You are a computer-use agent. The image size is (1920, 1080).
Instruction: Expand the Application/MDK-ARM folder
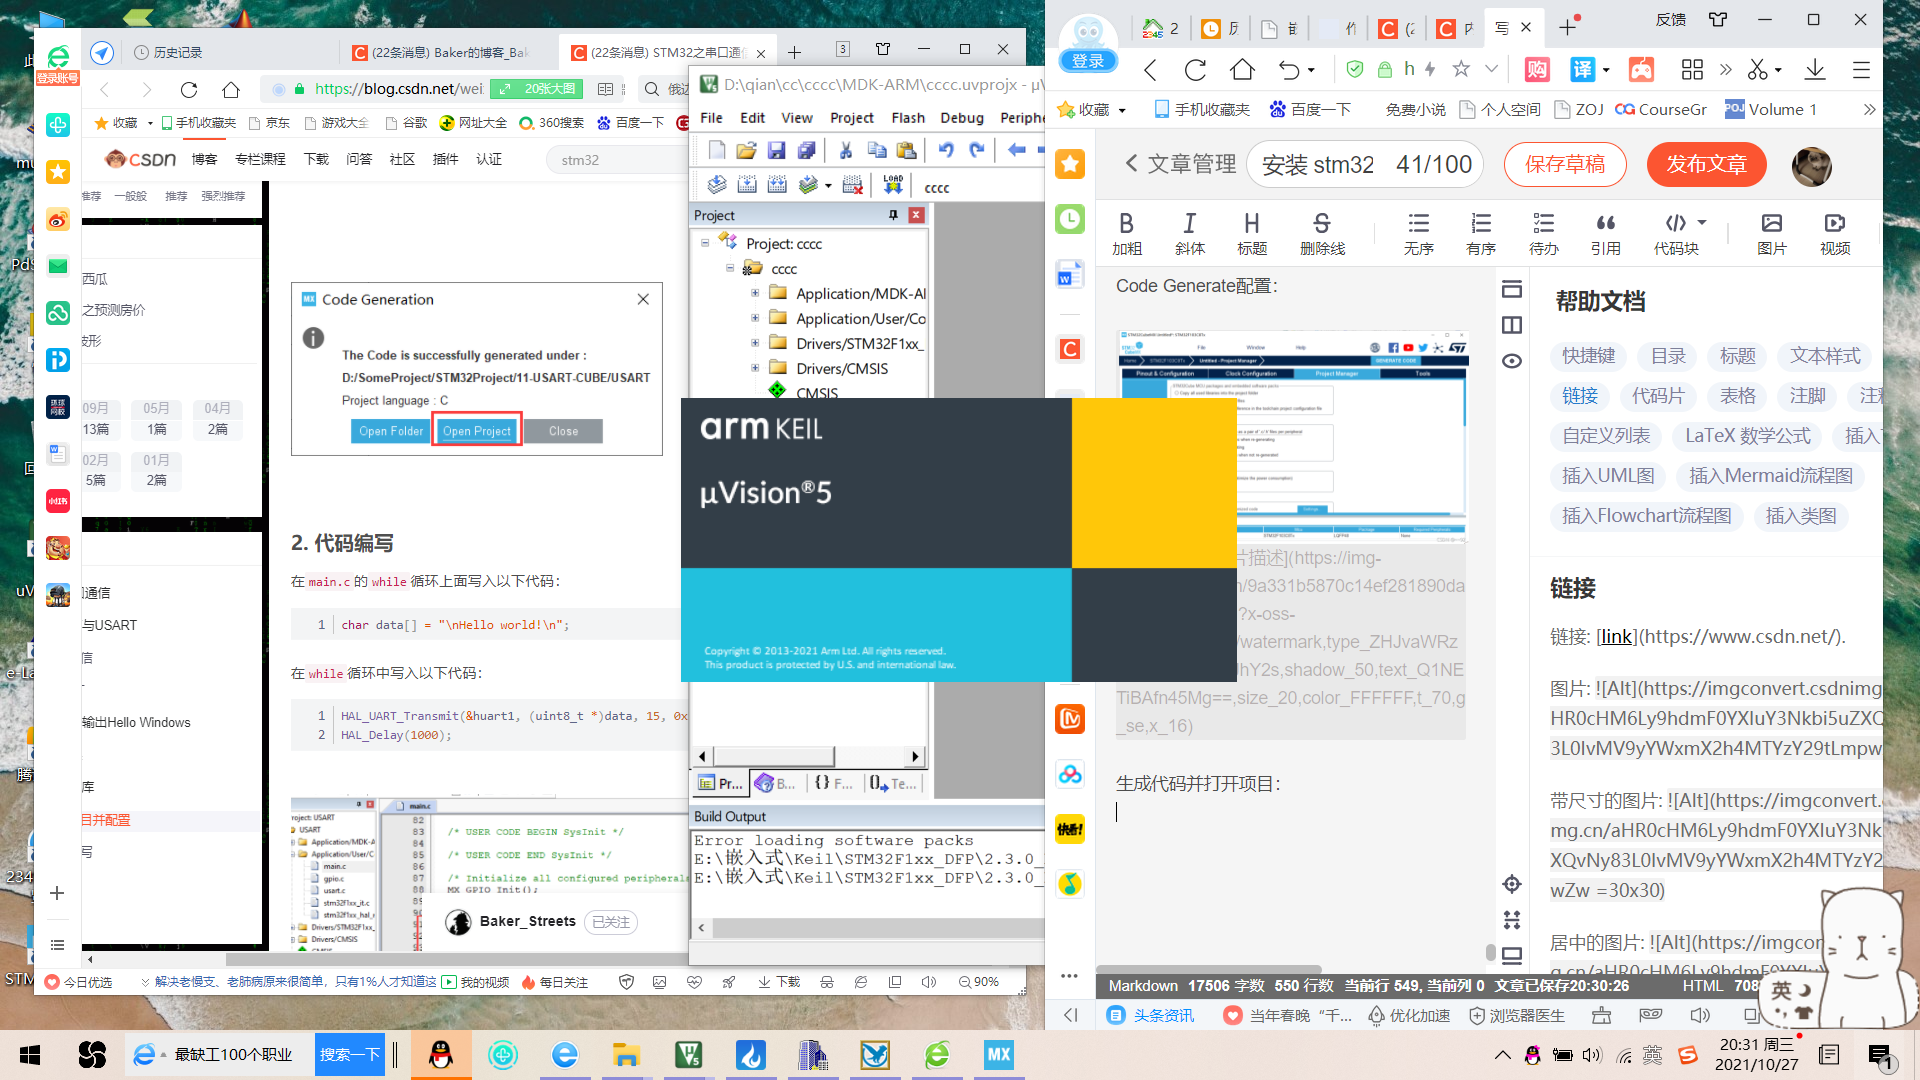(x=755, y=293)
